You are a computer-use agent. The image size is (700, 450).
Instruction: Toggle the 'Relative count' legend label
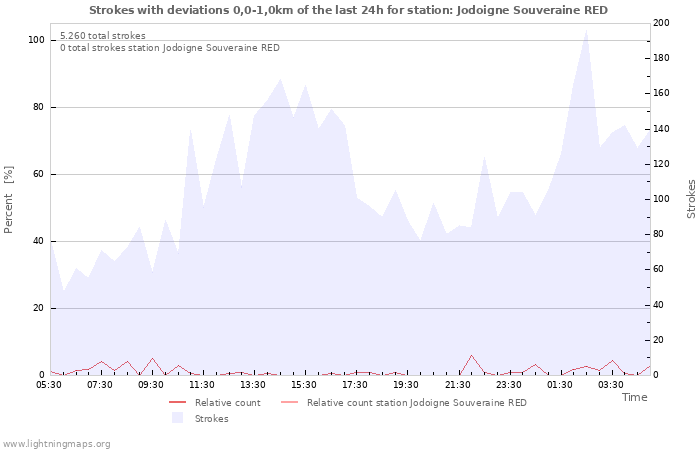coord(227,403)
